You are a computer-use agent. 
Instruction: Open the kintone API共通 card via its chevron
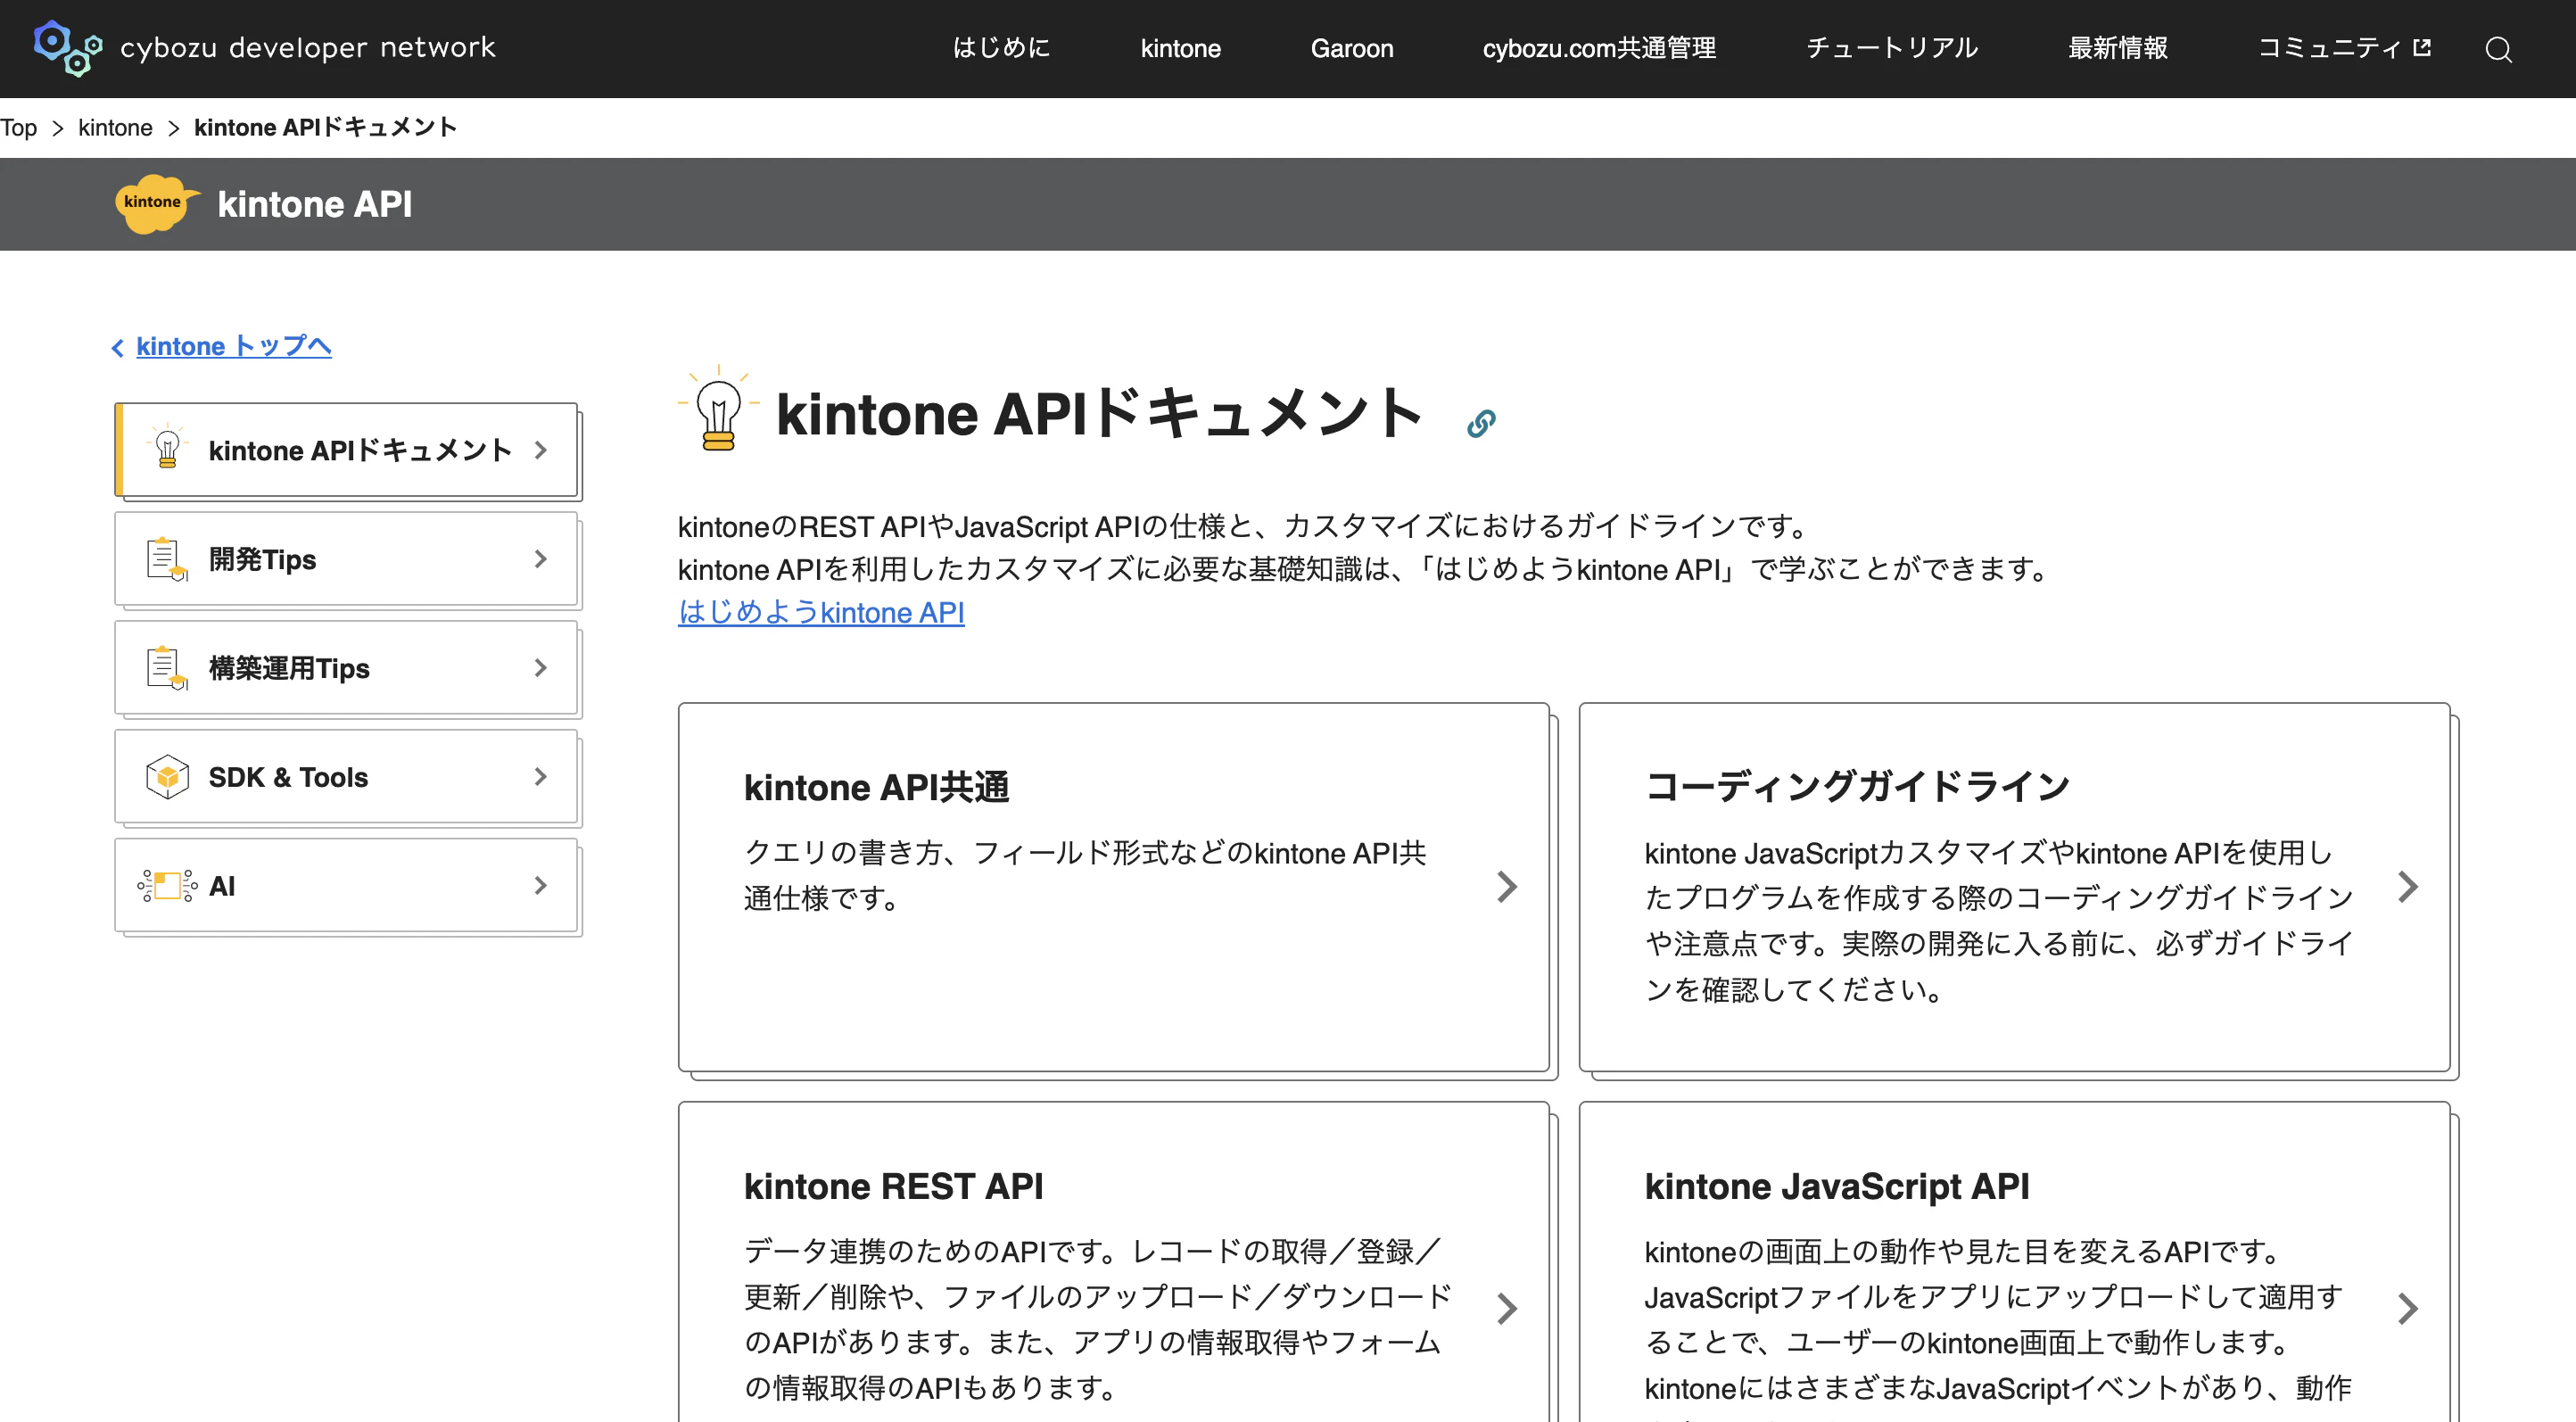coord(1507,886)
